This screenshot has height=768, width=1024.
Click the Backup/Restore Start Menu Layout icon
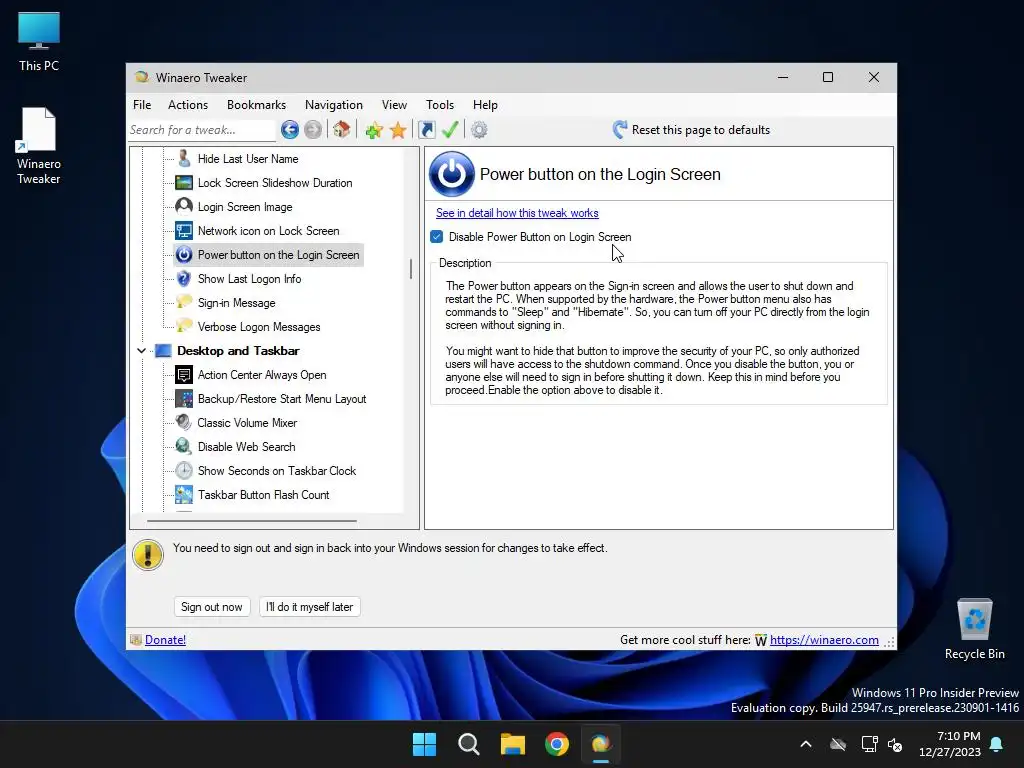click(184, 398)
